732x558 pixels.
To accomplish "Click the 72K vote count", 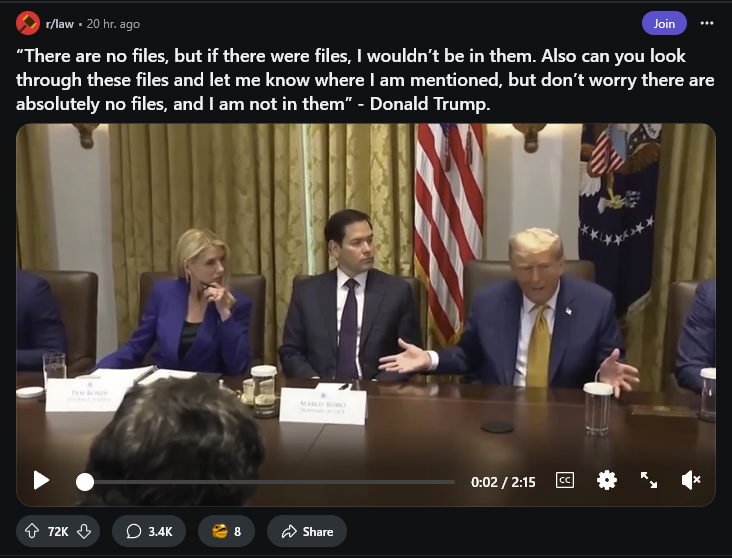I will (58, 532).
